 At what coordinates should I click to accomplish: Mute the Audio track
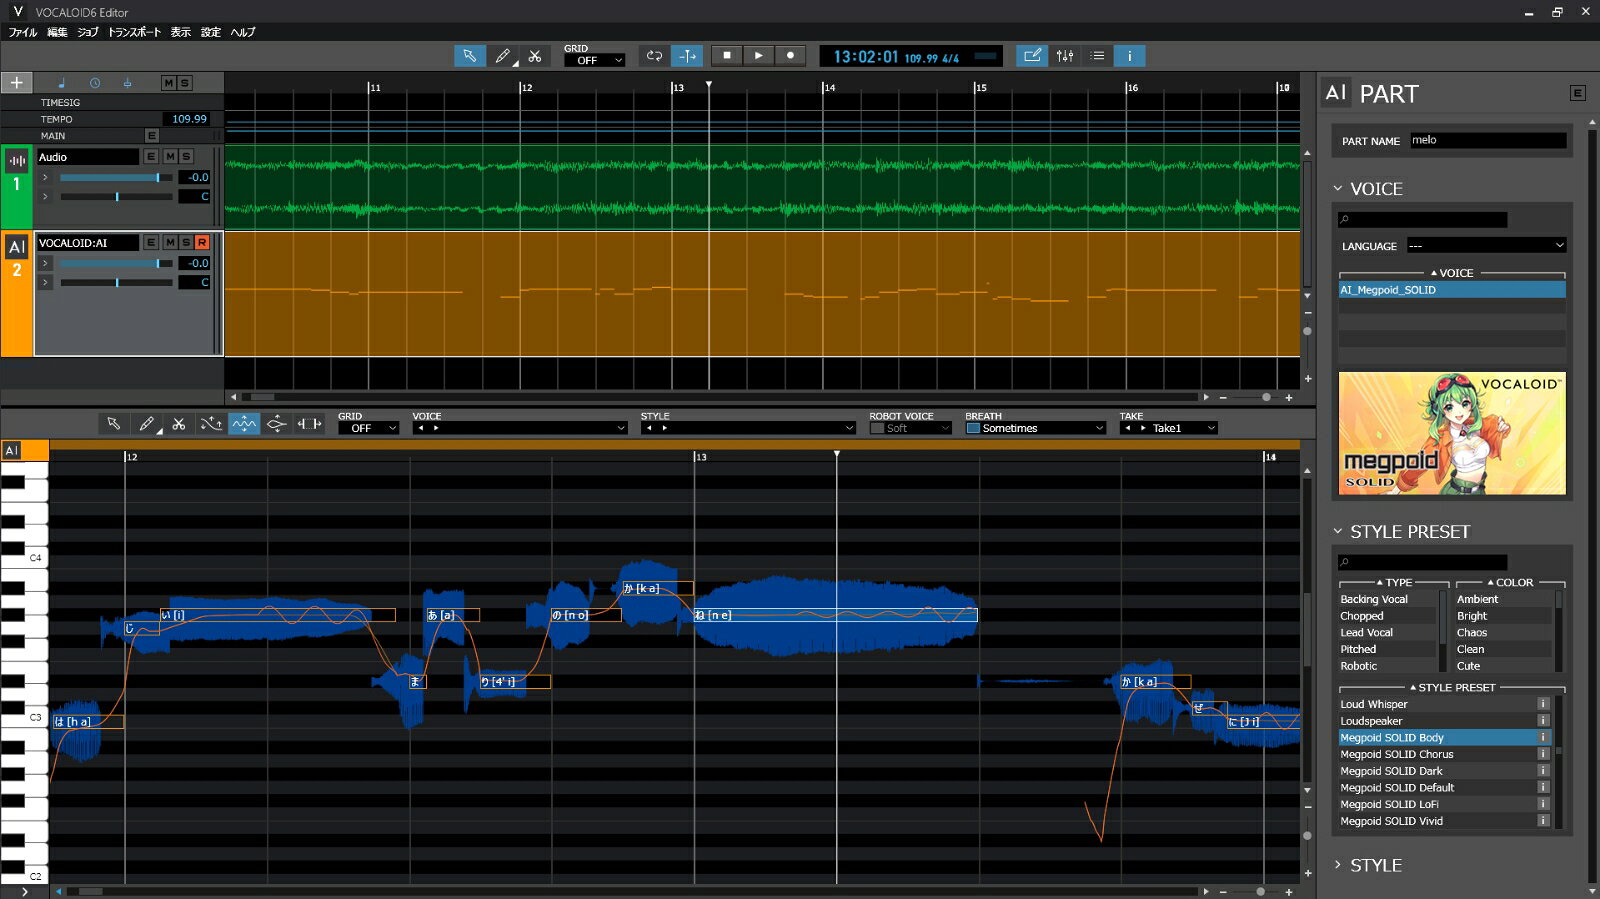[170, 157]
